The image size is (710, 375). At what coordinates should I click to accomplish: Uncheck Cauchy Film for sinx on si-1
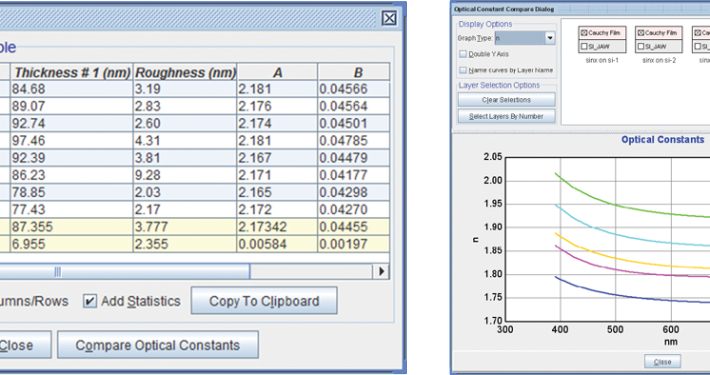coord(584,33)
